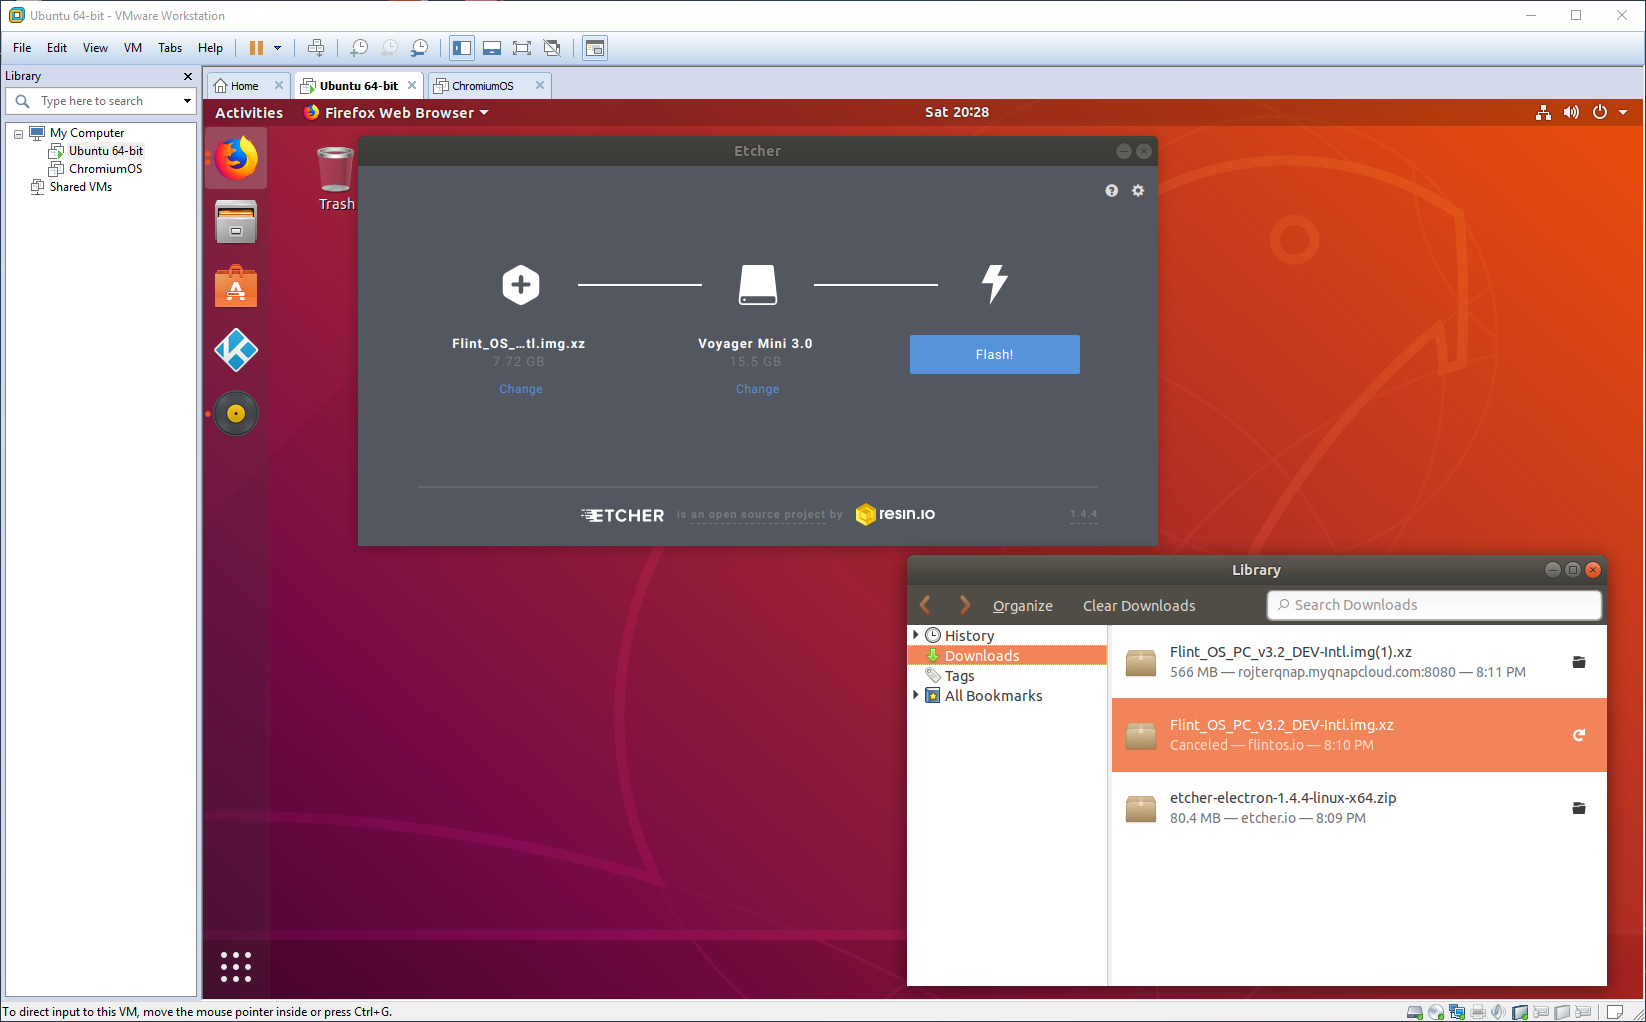The image size is (1646, 1022).
Task: Close the Ubuntu 64-bit tab
Action: tap(412, 85)
